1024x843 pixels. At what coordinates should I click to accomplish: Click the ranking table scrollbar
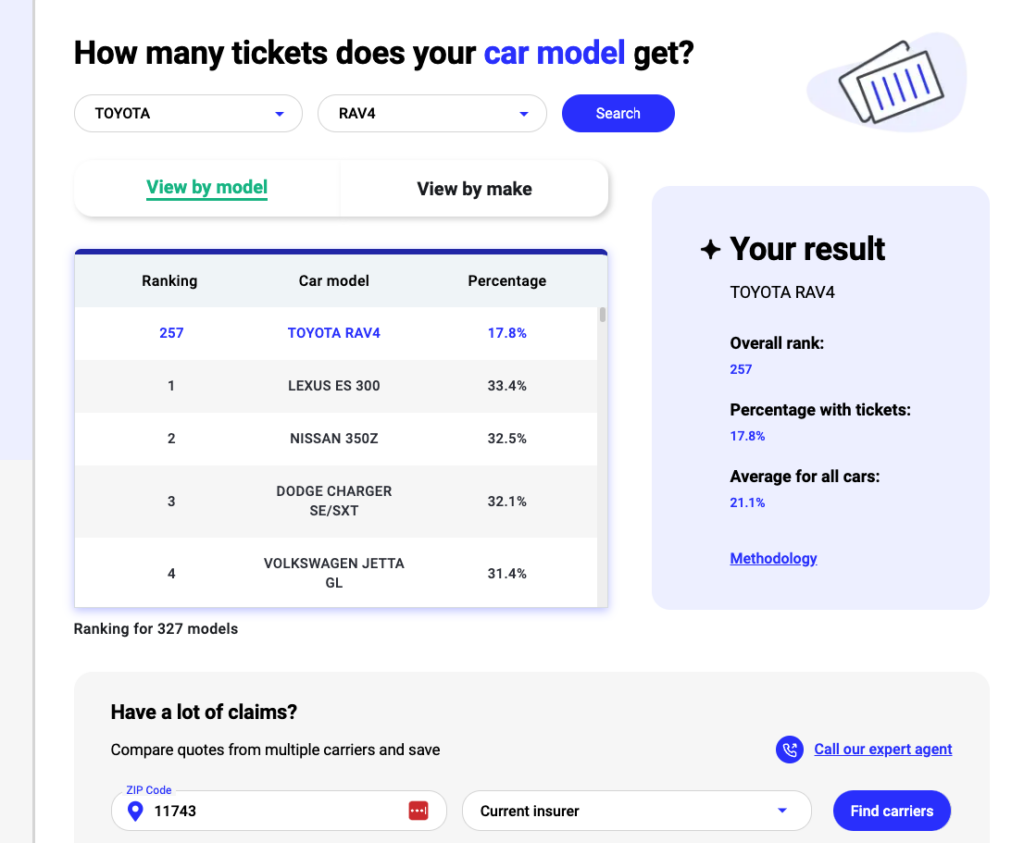(602, 316)
